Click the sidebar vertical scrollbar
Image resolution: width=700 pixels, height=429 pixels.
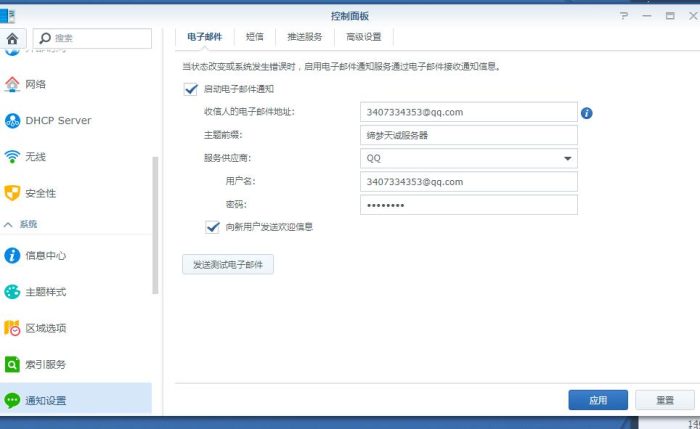(x=155, y=225)
